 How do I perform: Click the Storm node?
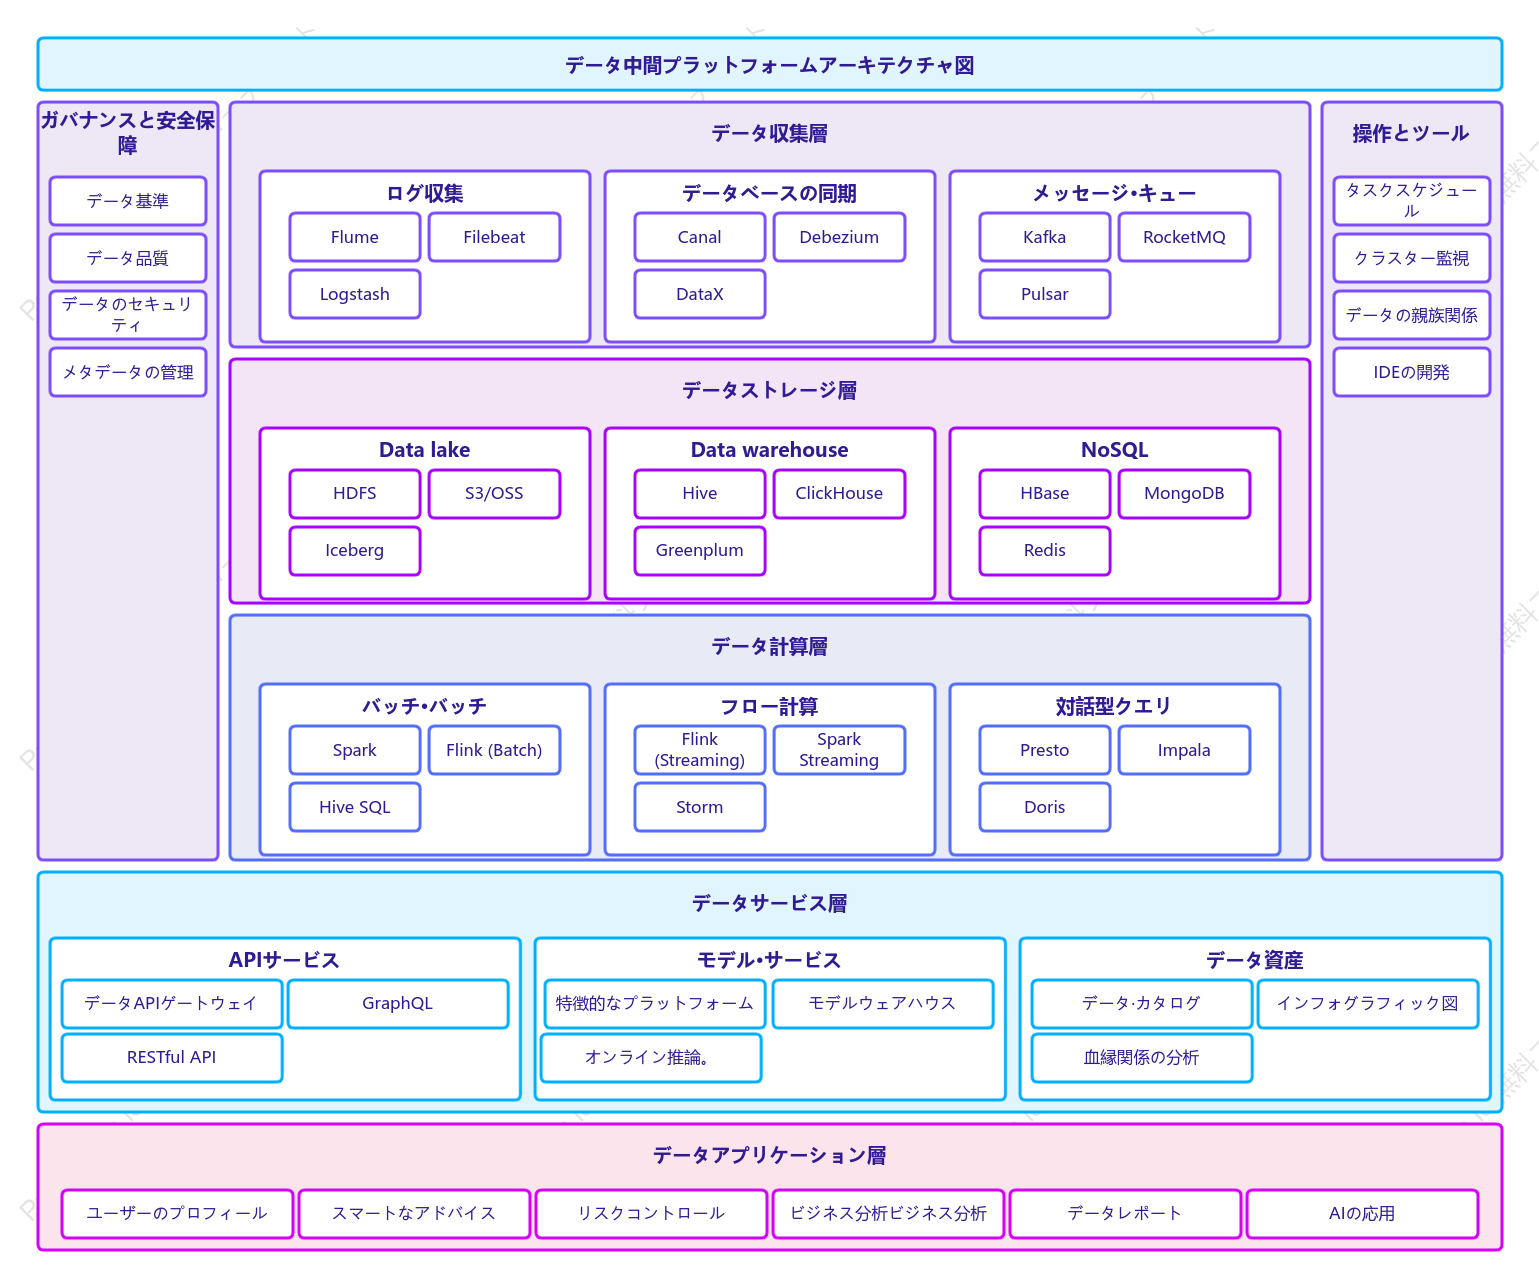[700, 807]
